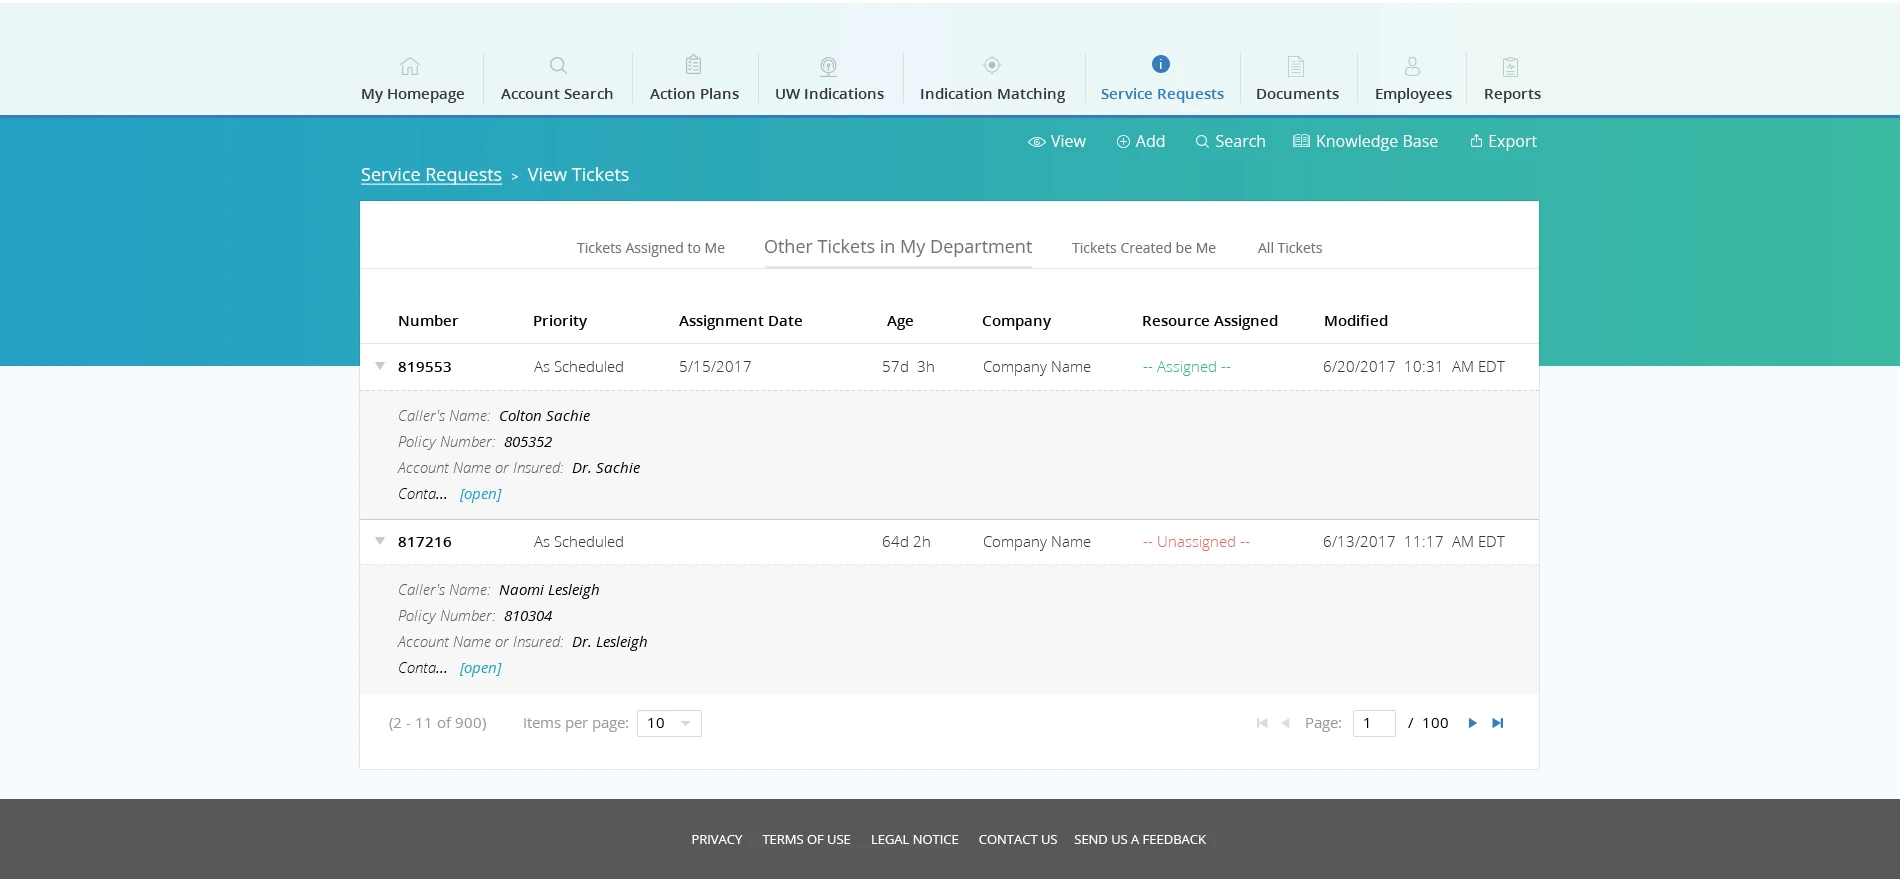
Task: Click the Knowledge Base toolbar label
Action: [x=1376, y=142]
